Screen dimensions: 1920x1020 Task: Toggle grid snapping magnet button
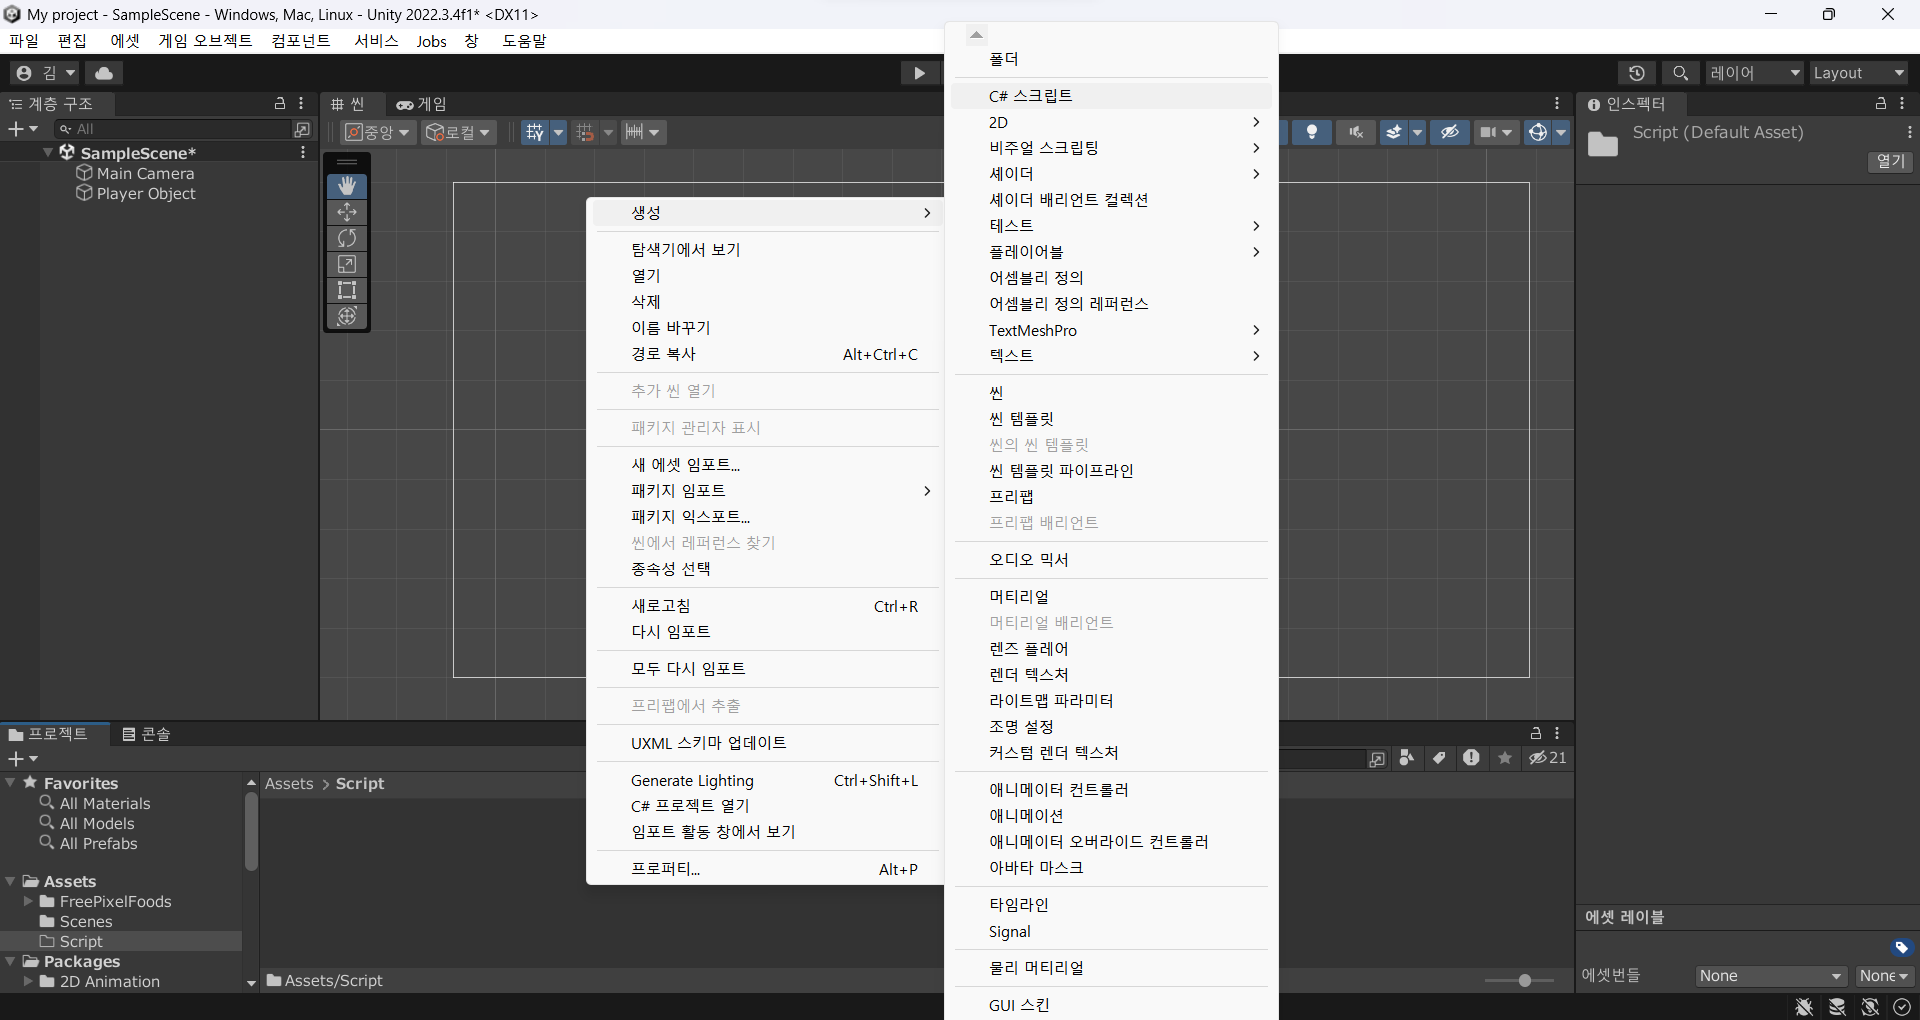point(585,132)
